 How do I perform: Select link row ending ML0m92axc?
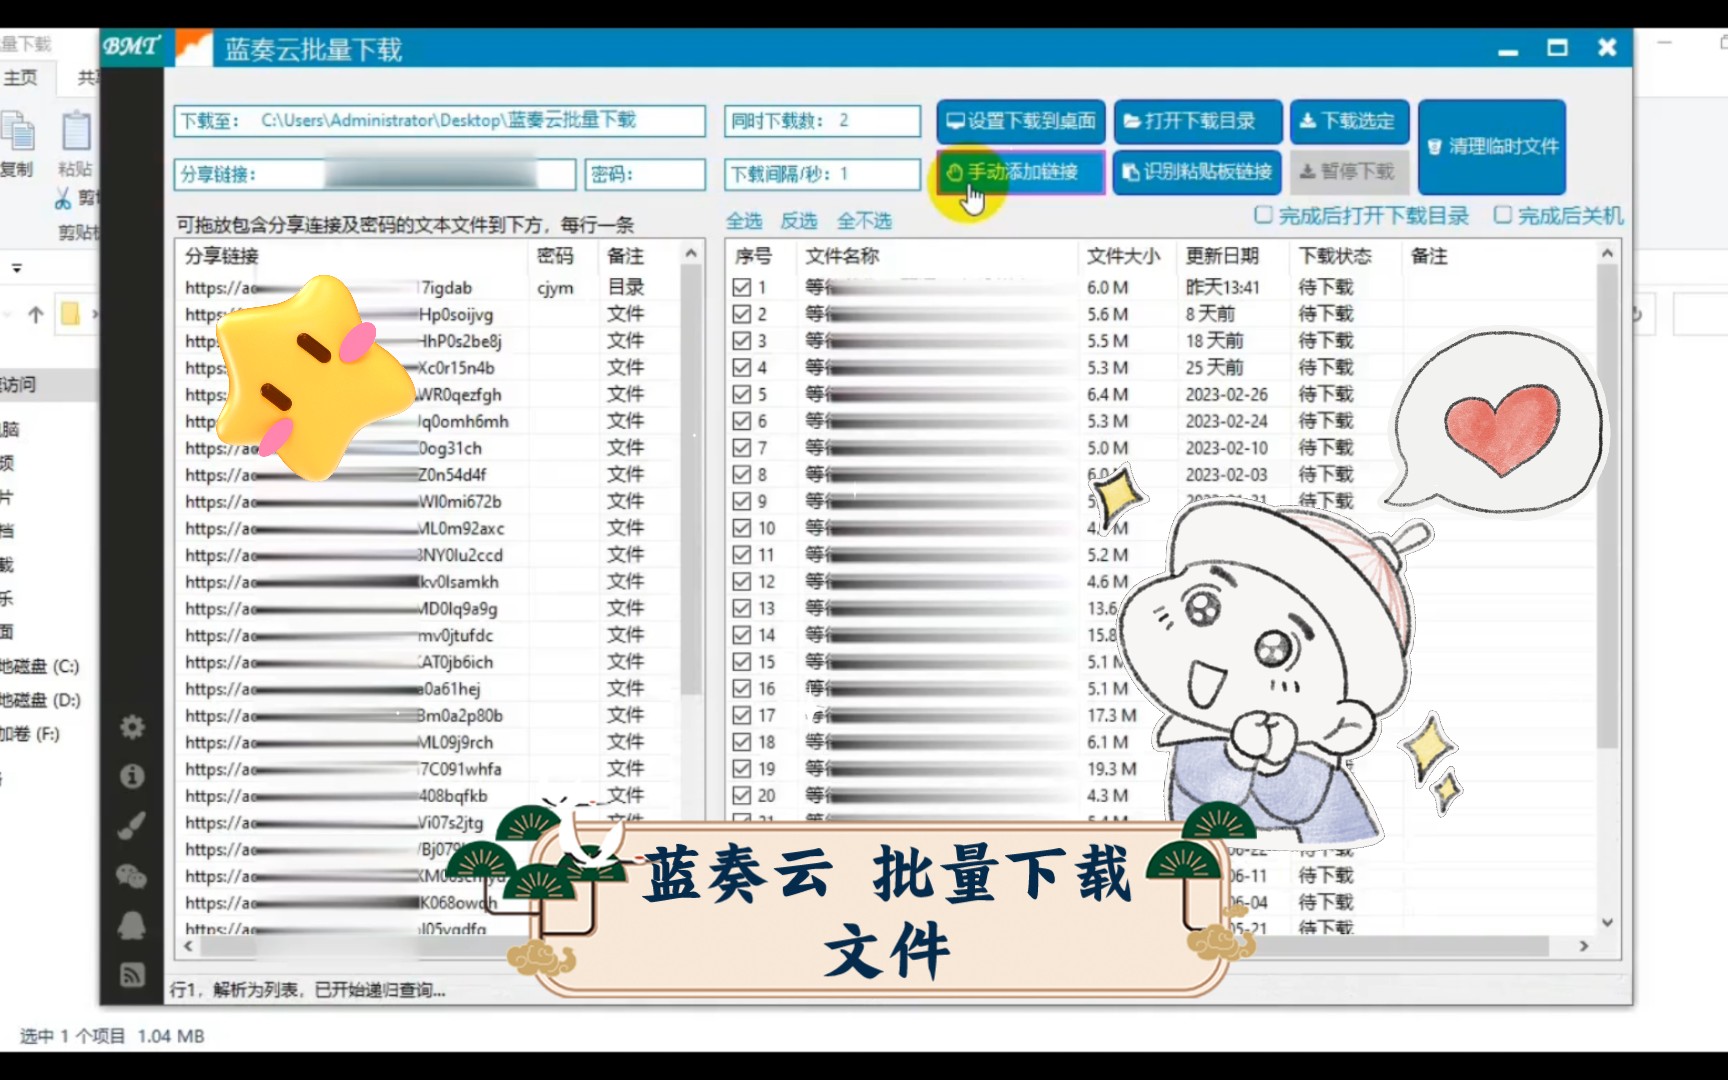430,528
